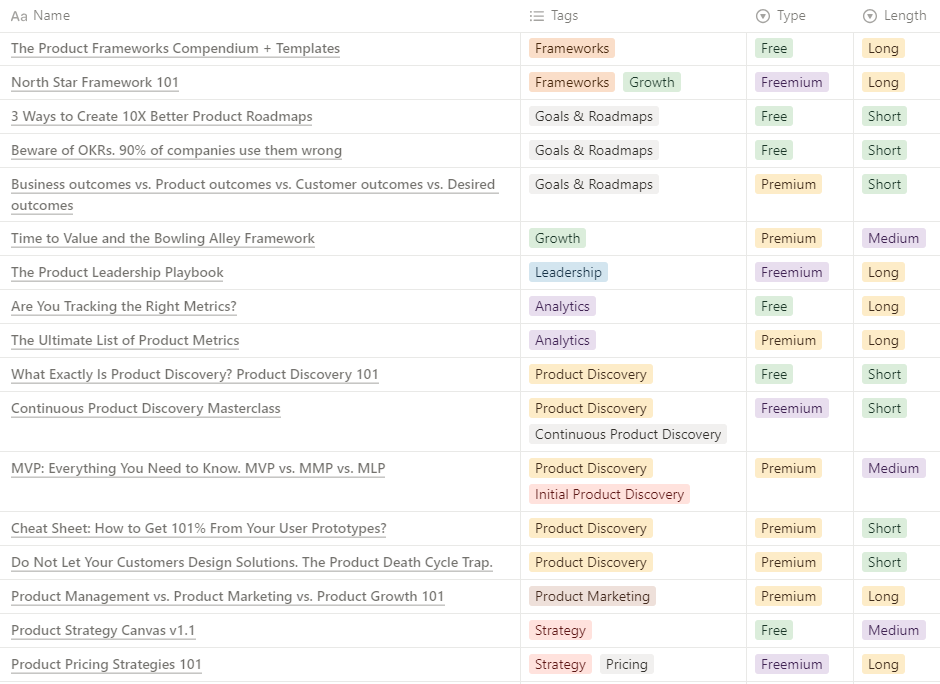
Task: Open the Type column header menu
Action: (x=800, y=16)
